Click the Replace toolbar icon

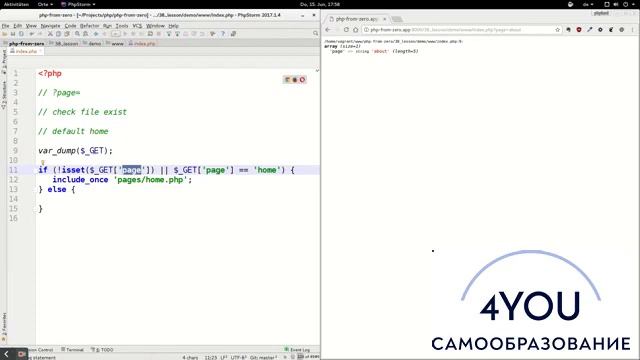(85, 34)
